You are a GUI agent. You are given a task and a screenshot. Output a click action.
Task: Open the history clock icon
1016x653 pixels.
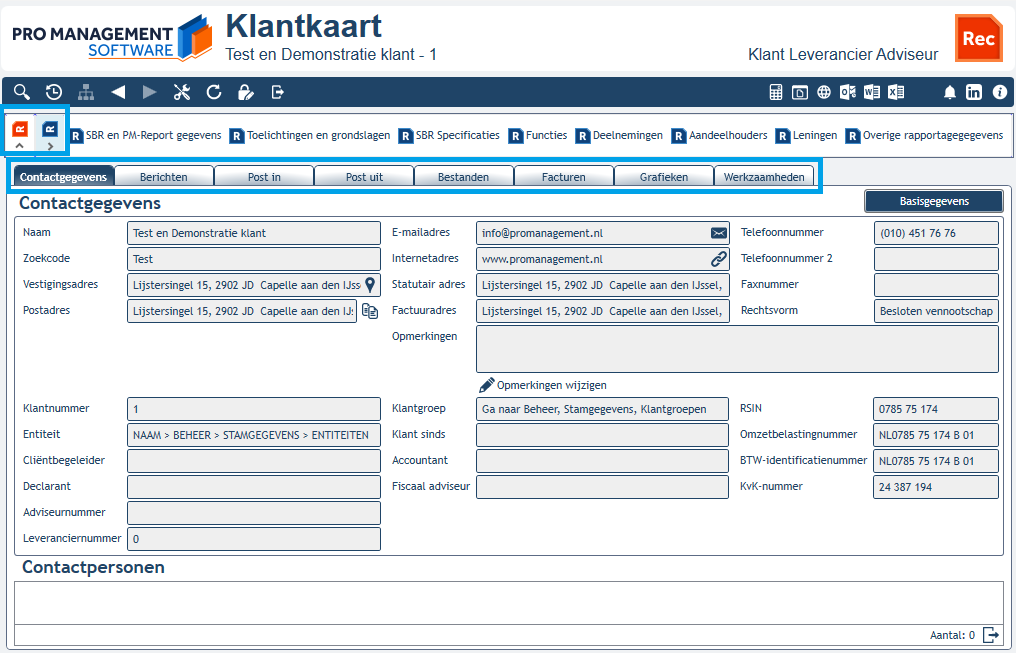[54, 92]
